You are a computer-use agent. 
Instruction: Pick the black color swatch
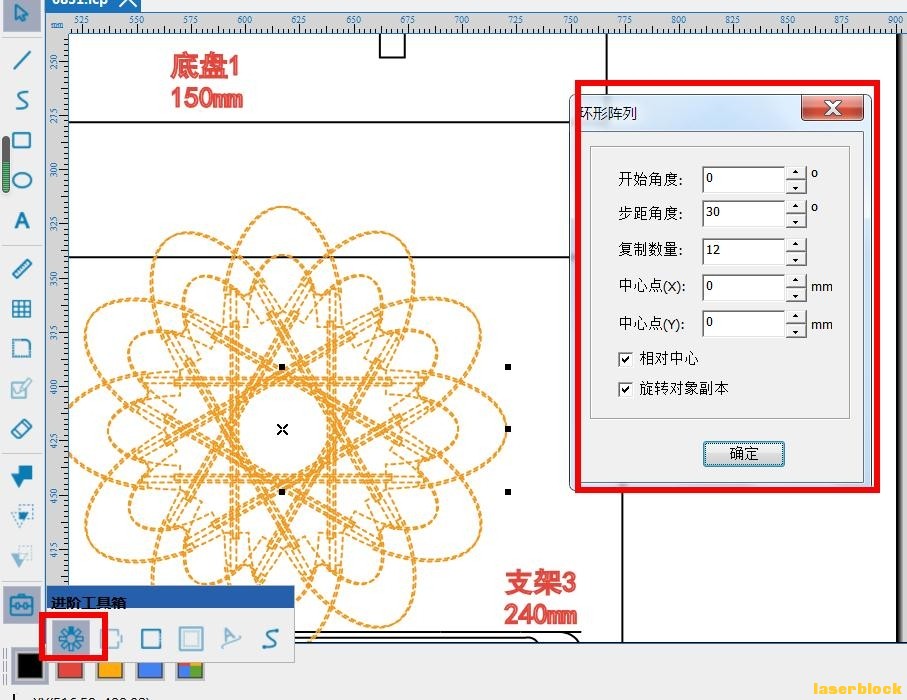point(30,666)
